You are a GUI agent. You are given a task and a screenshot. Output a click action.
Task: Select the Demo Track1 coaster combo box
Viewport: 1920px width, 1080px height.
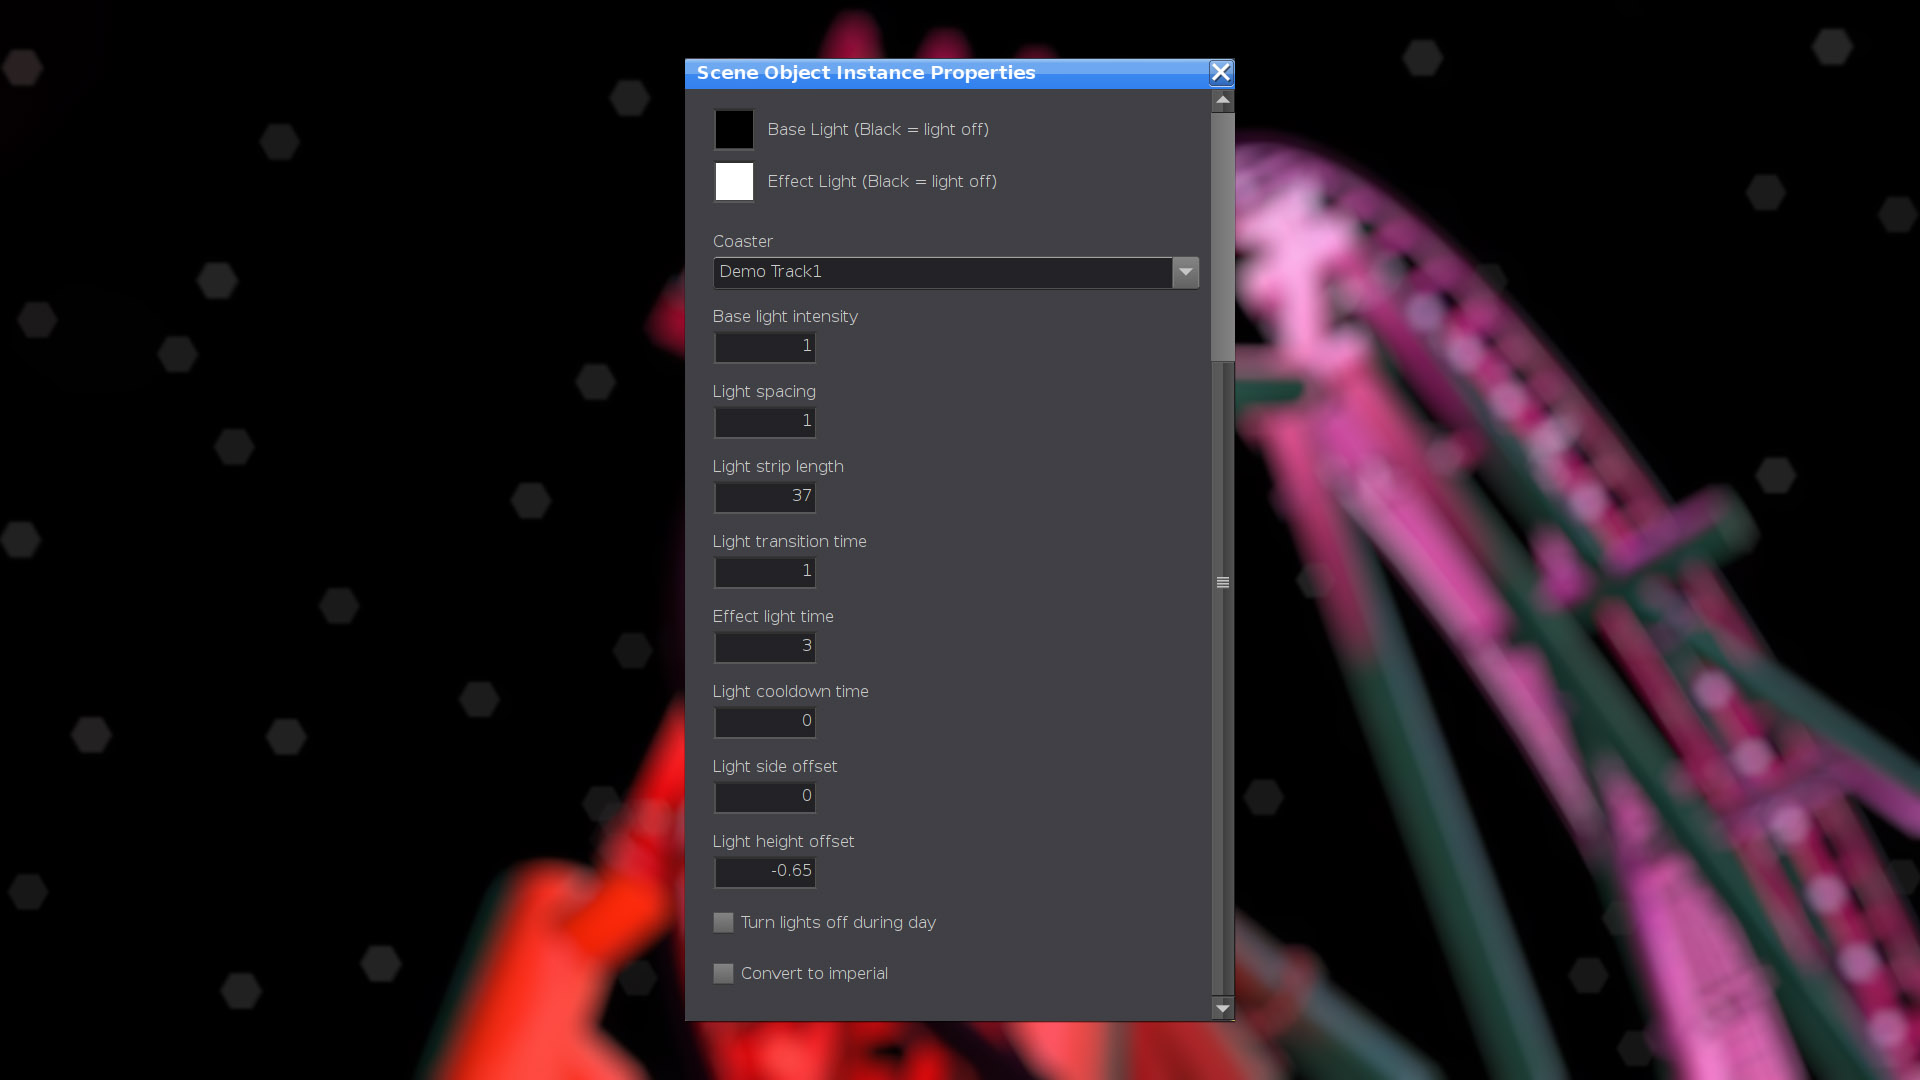click(x=955, y=272)
